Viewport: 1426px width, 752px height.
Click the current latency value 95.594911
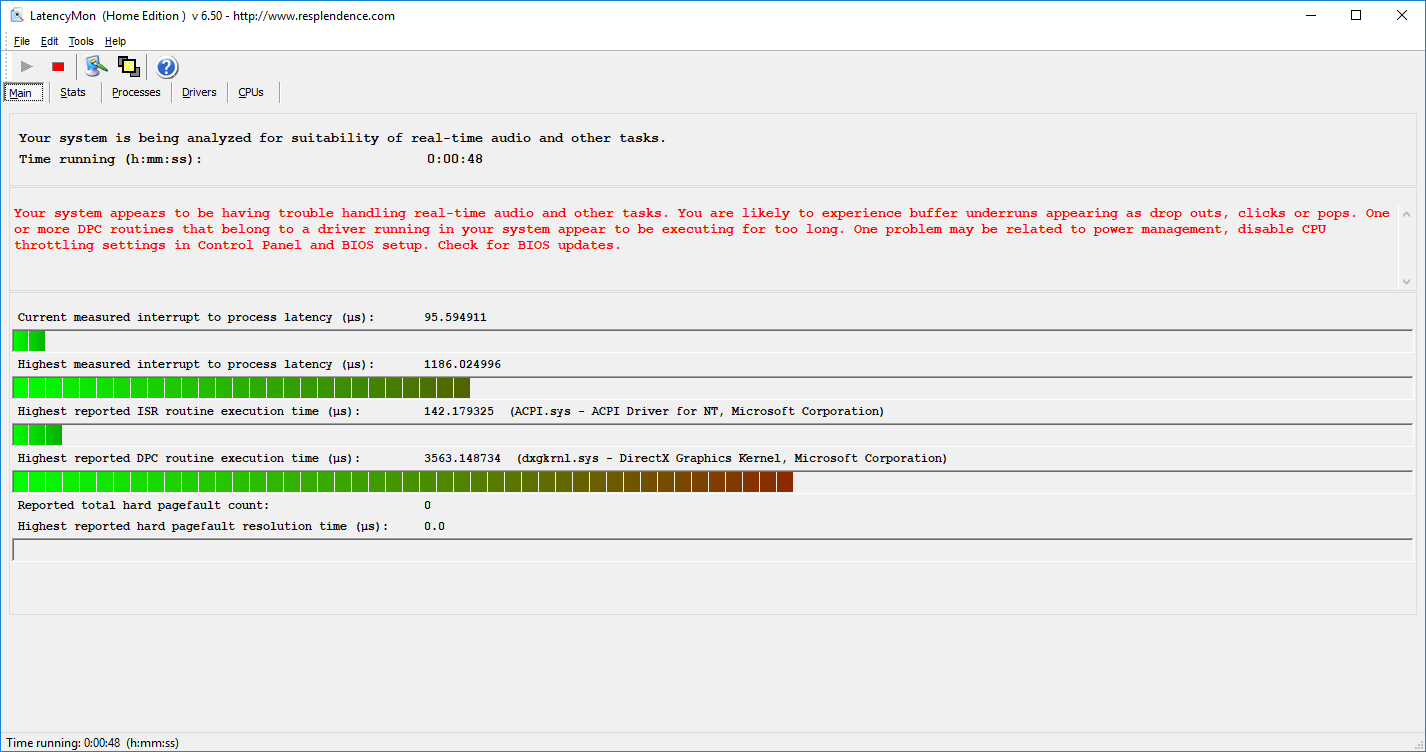(x=455, y=317)
